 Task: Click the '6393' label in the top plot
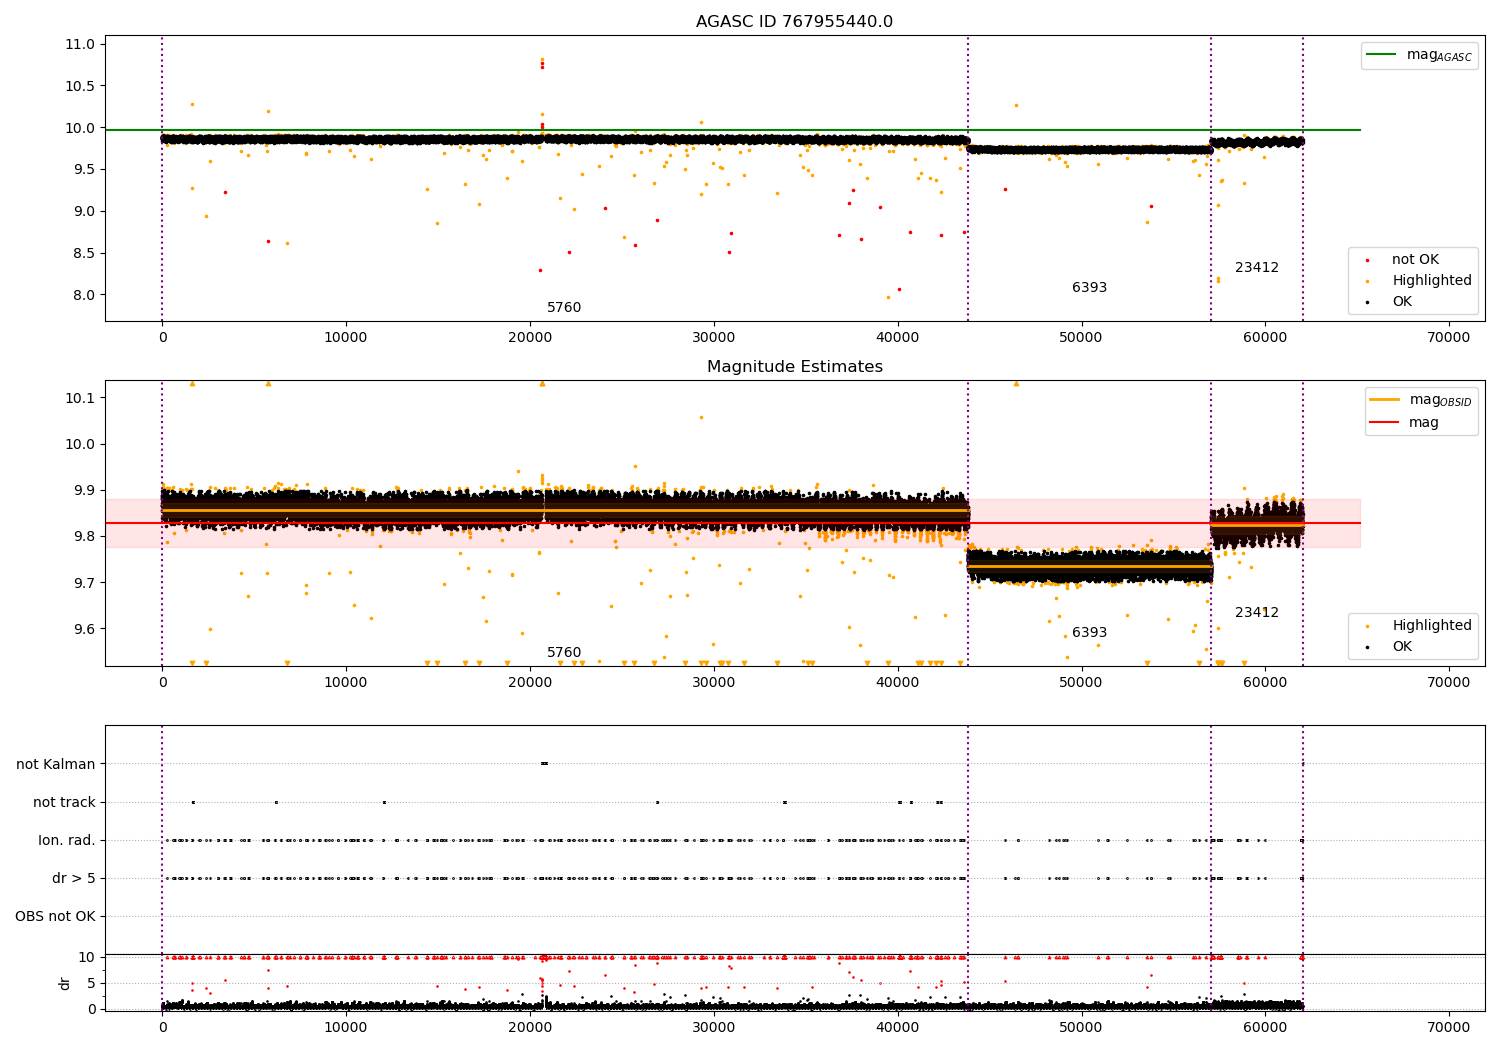(x=1089, y=288)
